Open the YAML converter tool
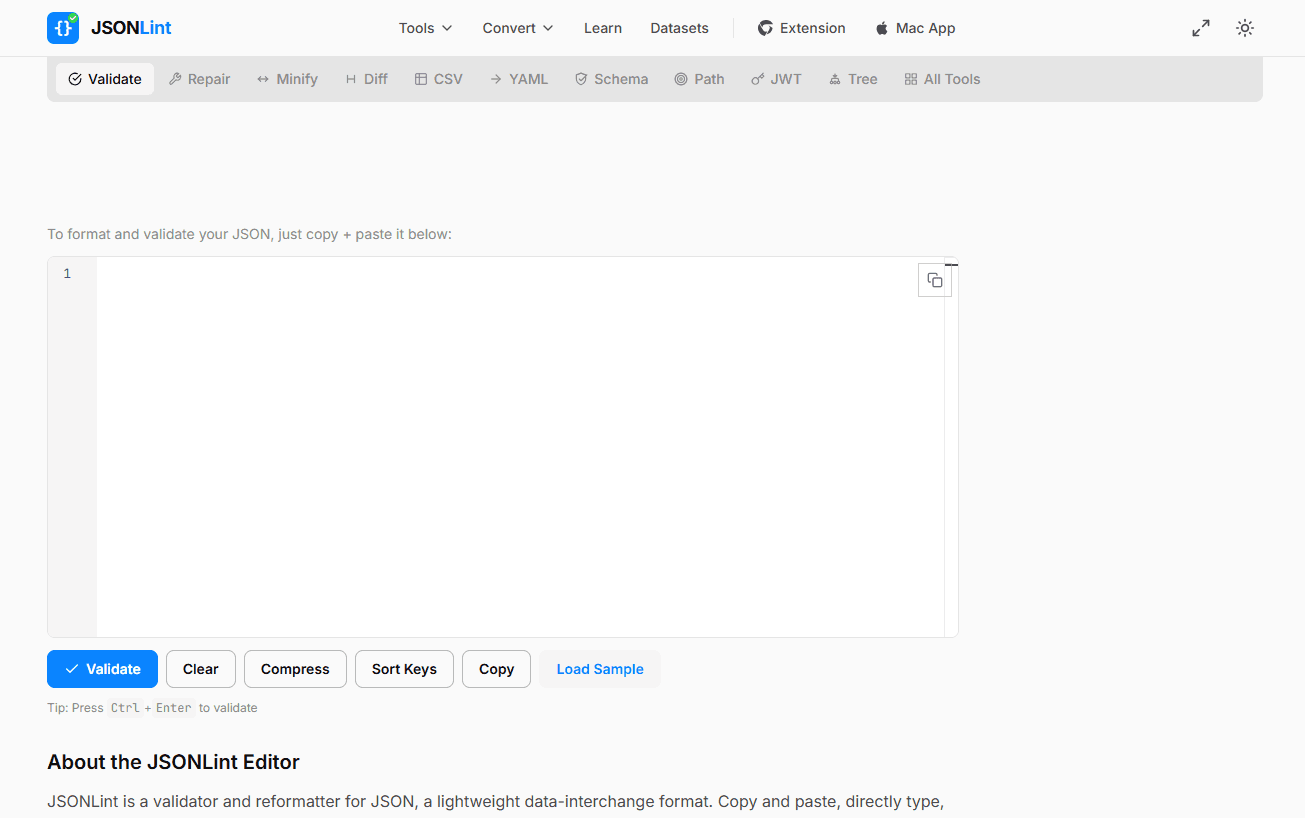Viewport: 1305px width, 818px height. coord(519,78)
